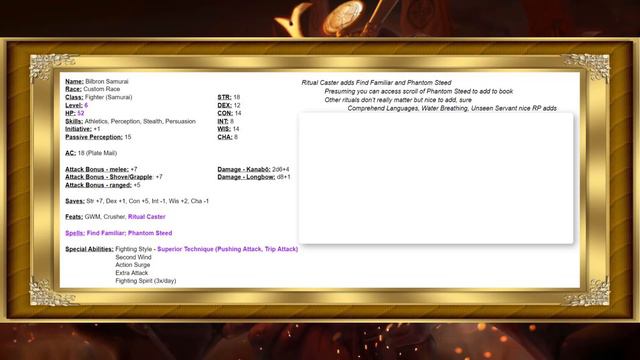Click the 'INT: 8' stat
640x360 pixels.
tap(226, 121)
